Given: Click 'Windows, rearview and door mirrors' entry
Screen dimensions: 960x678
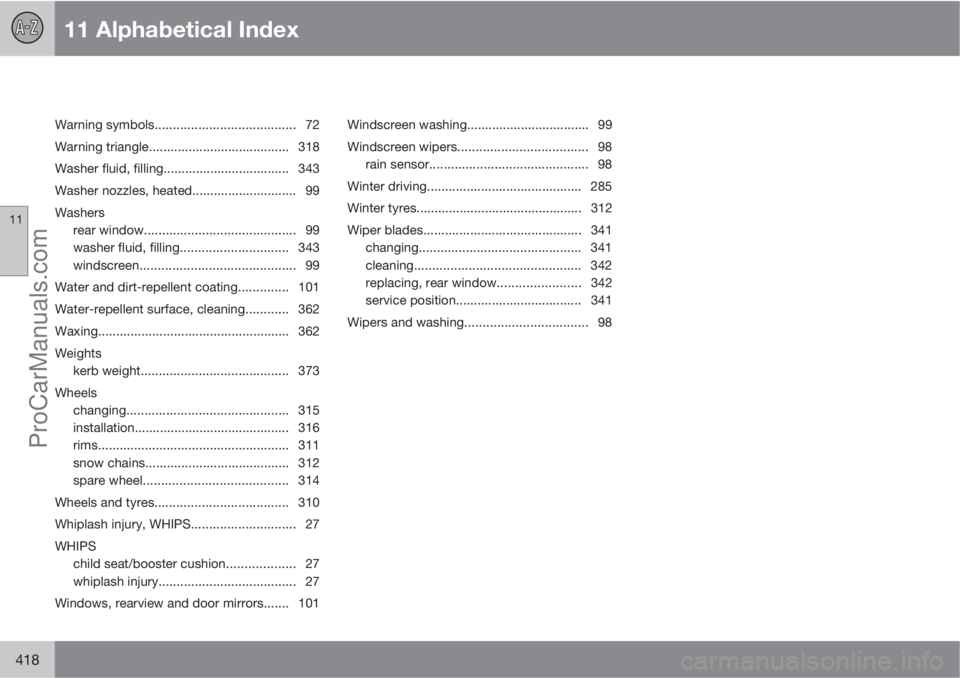Looking at the screenshot, I should click(187, 603).
